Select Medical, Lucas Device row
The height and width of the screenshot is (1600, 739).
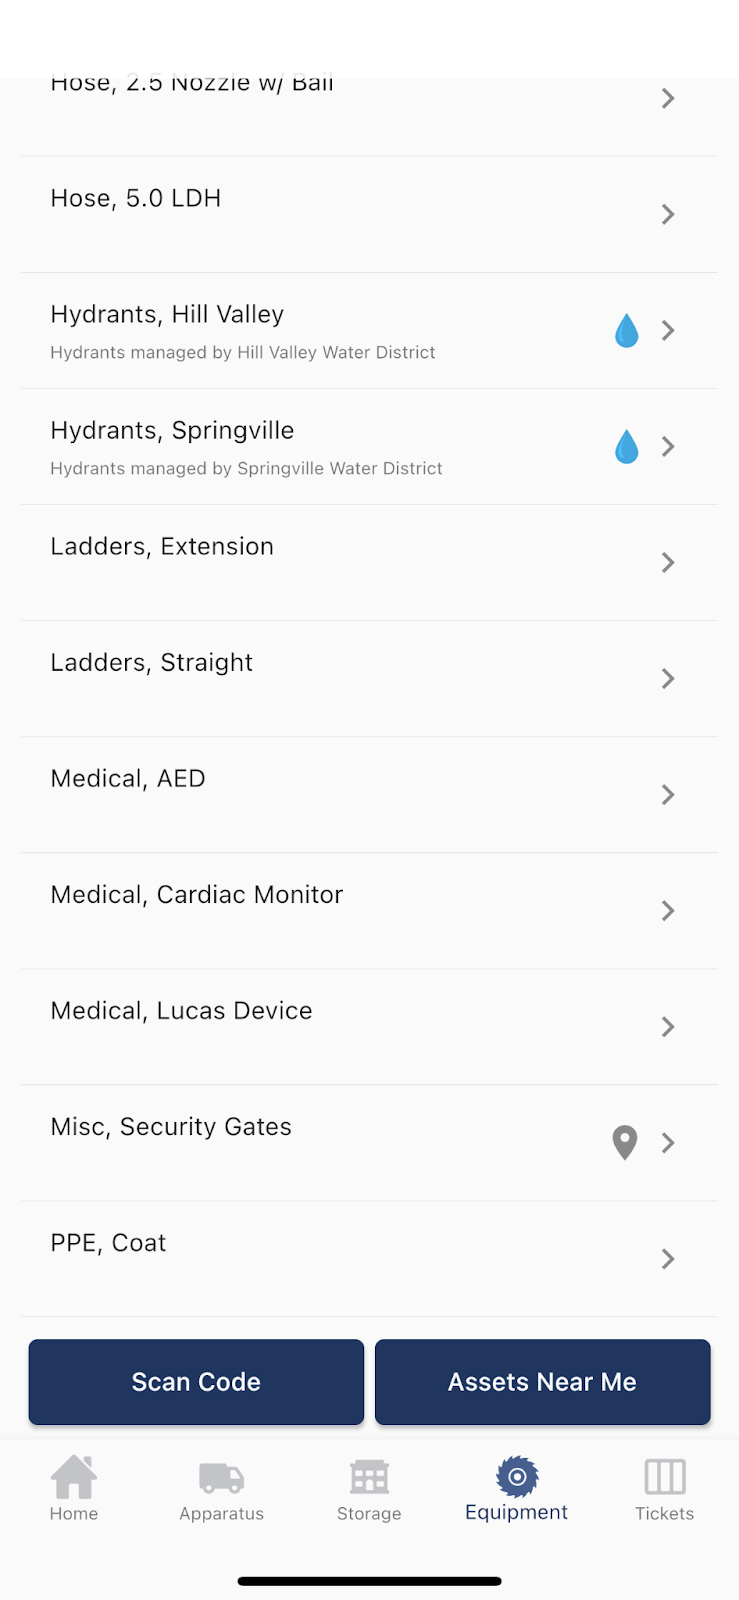tap(181, 1011)
